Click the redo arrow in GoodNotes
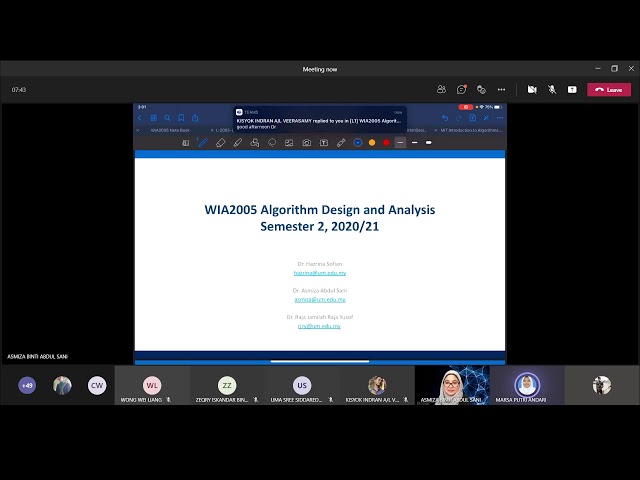Viewport: 640px width, 480px height. [x=459, y=118]
